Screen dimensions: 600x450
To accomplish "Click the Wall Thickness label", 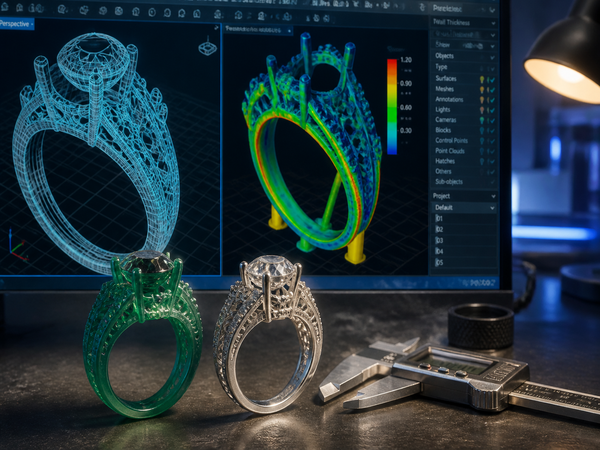I will tap(451, 23).
